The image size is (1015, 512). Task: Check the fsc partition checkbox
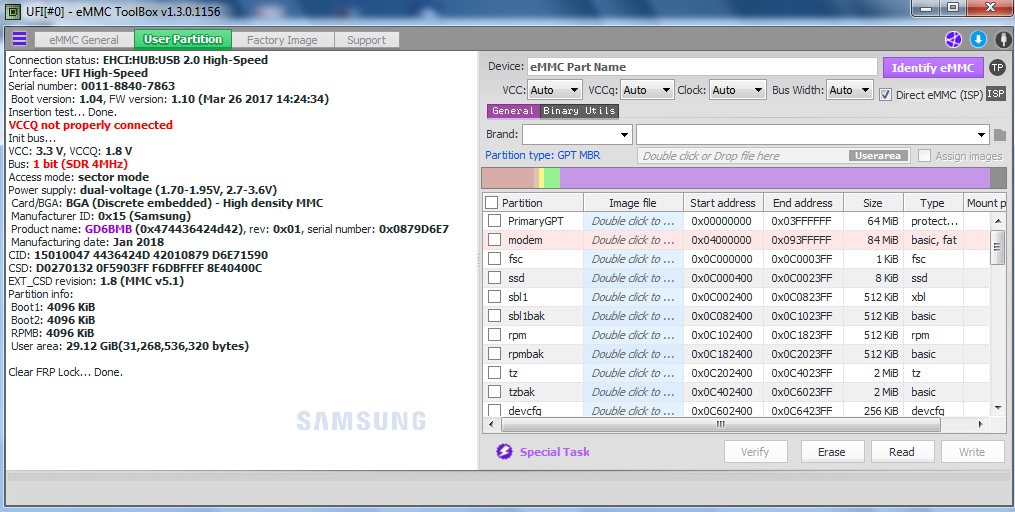pos(495,259)
